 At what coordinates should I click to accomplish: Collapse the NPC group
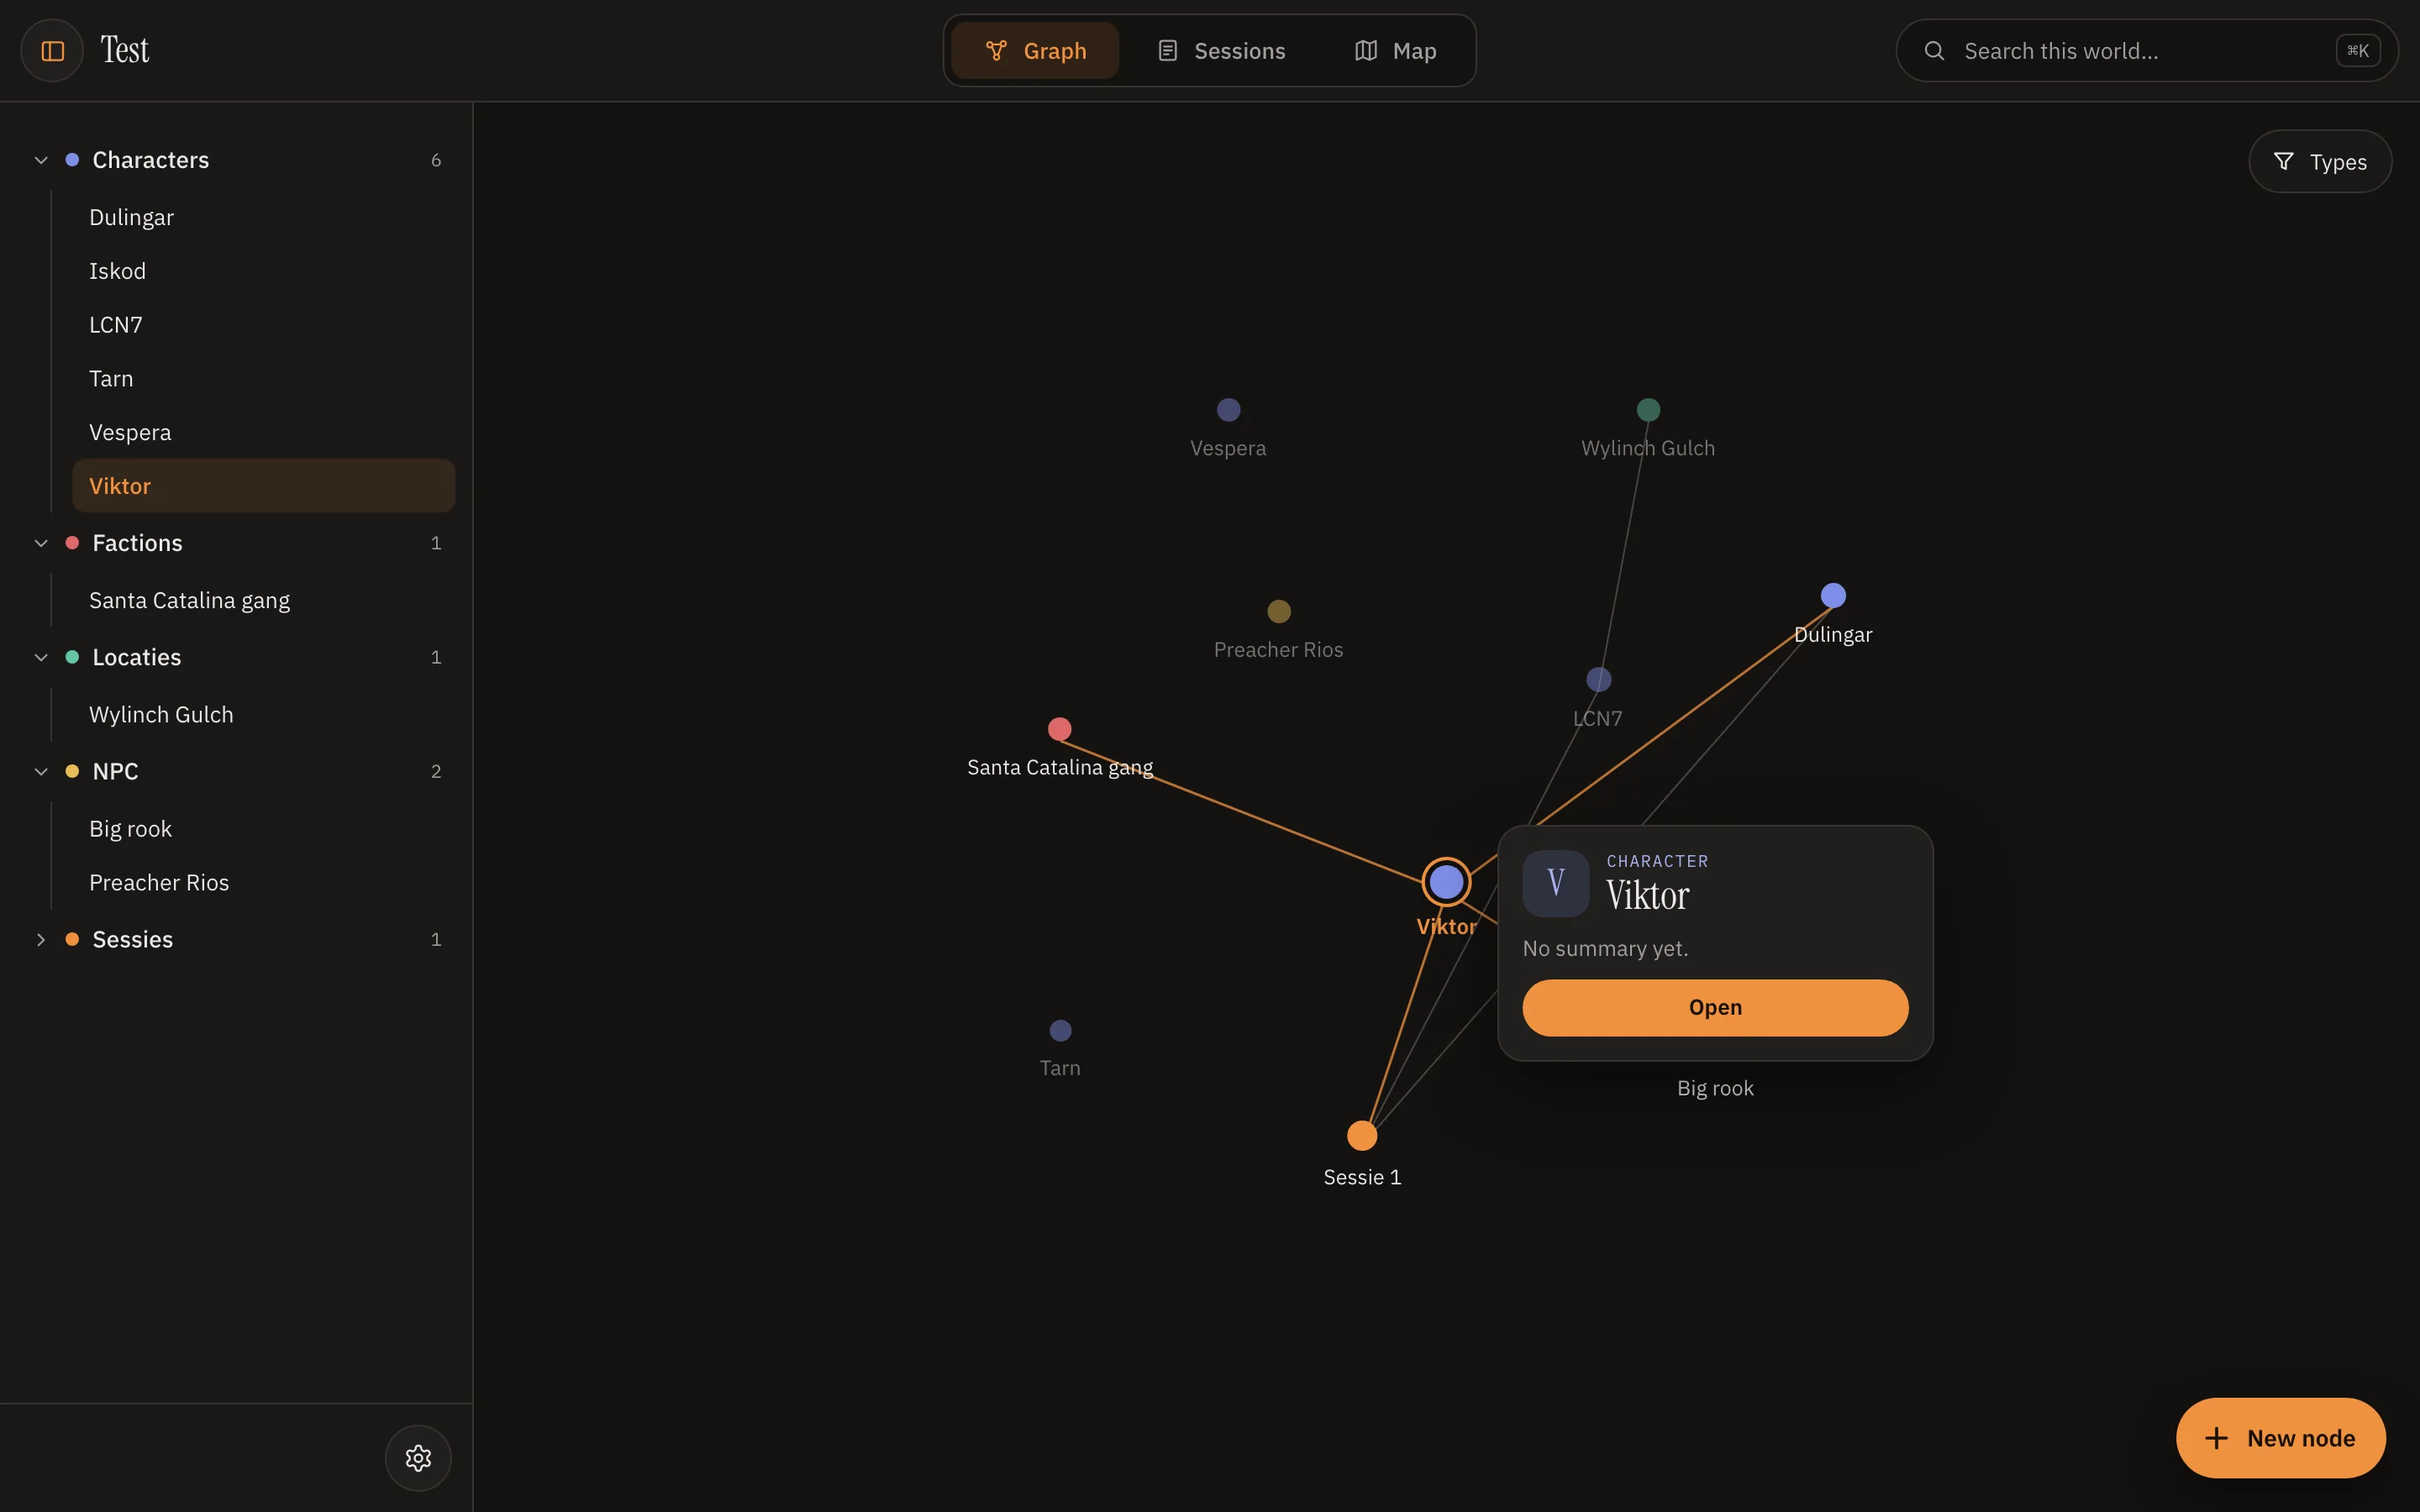click(x=41, y=771)
